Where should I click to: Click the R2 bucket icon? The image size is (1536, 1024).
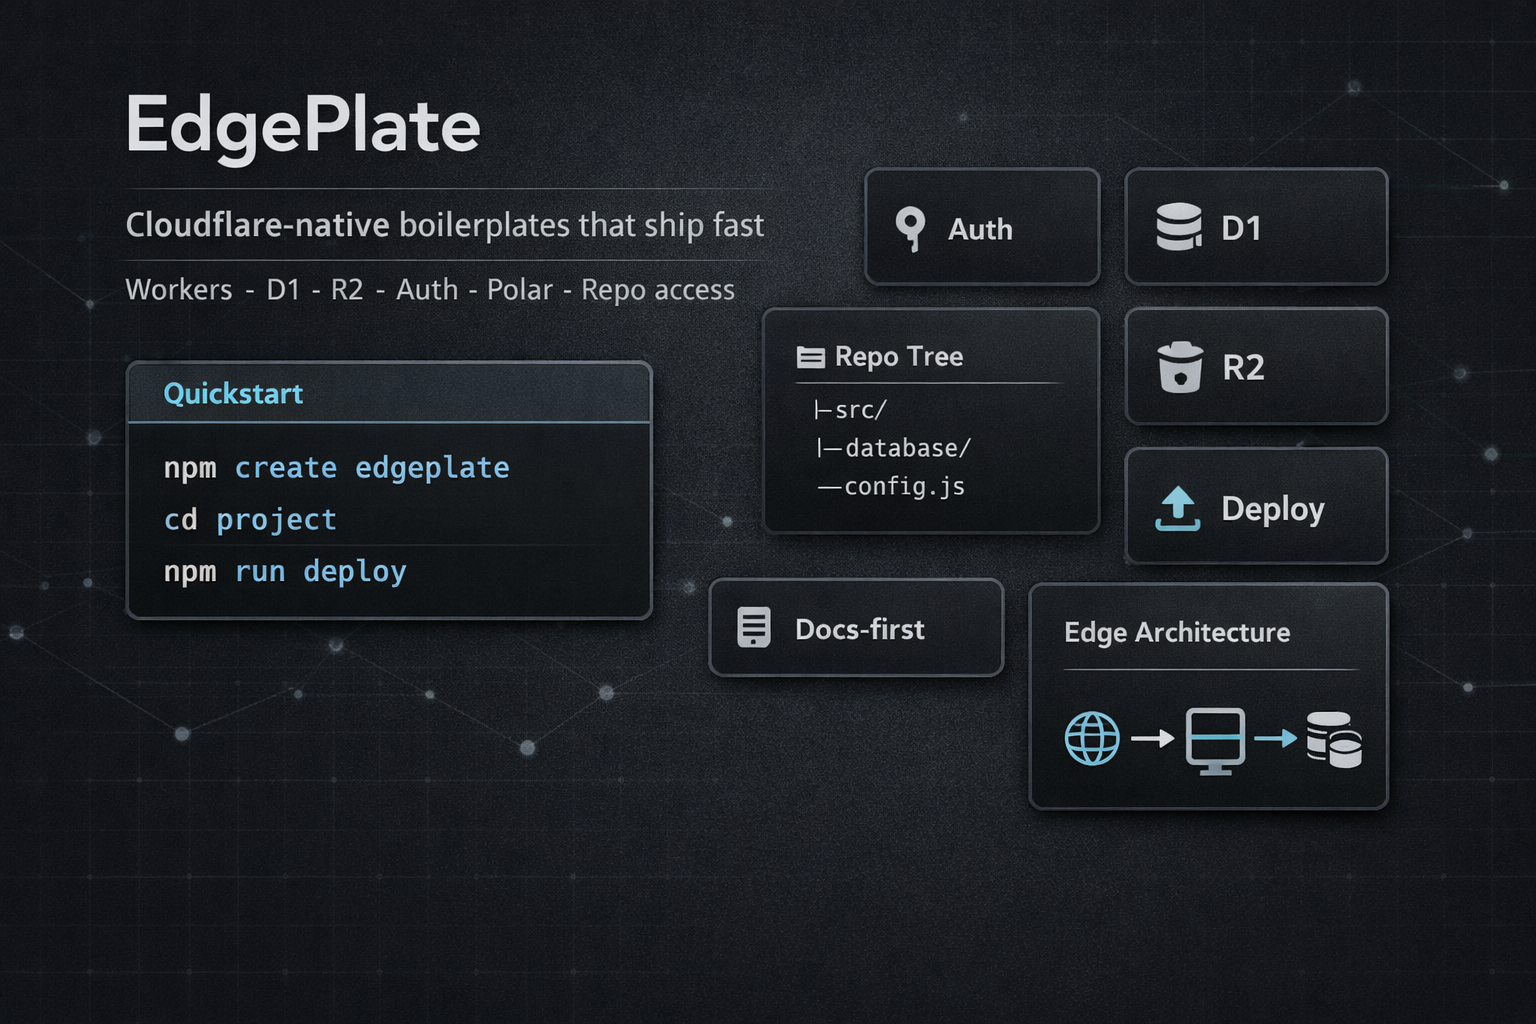[1180, 367]
